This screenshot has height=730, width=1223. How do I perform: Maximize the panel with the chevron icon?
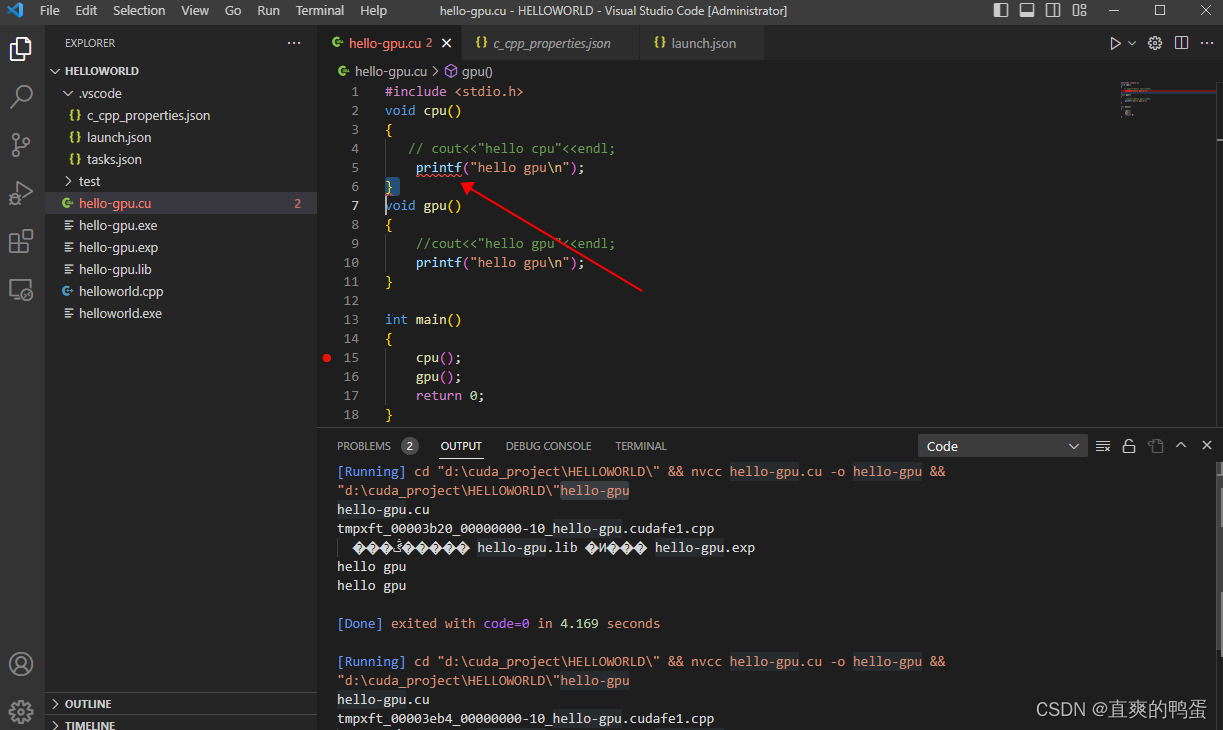[1181, 446]
